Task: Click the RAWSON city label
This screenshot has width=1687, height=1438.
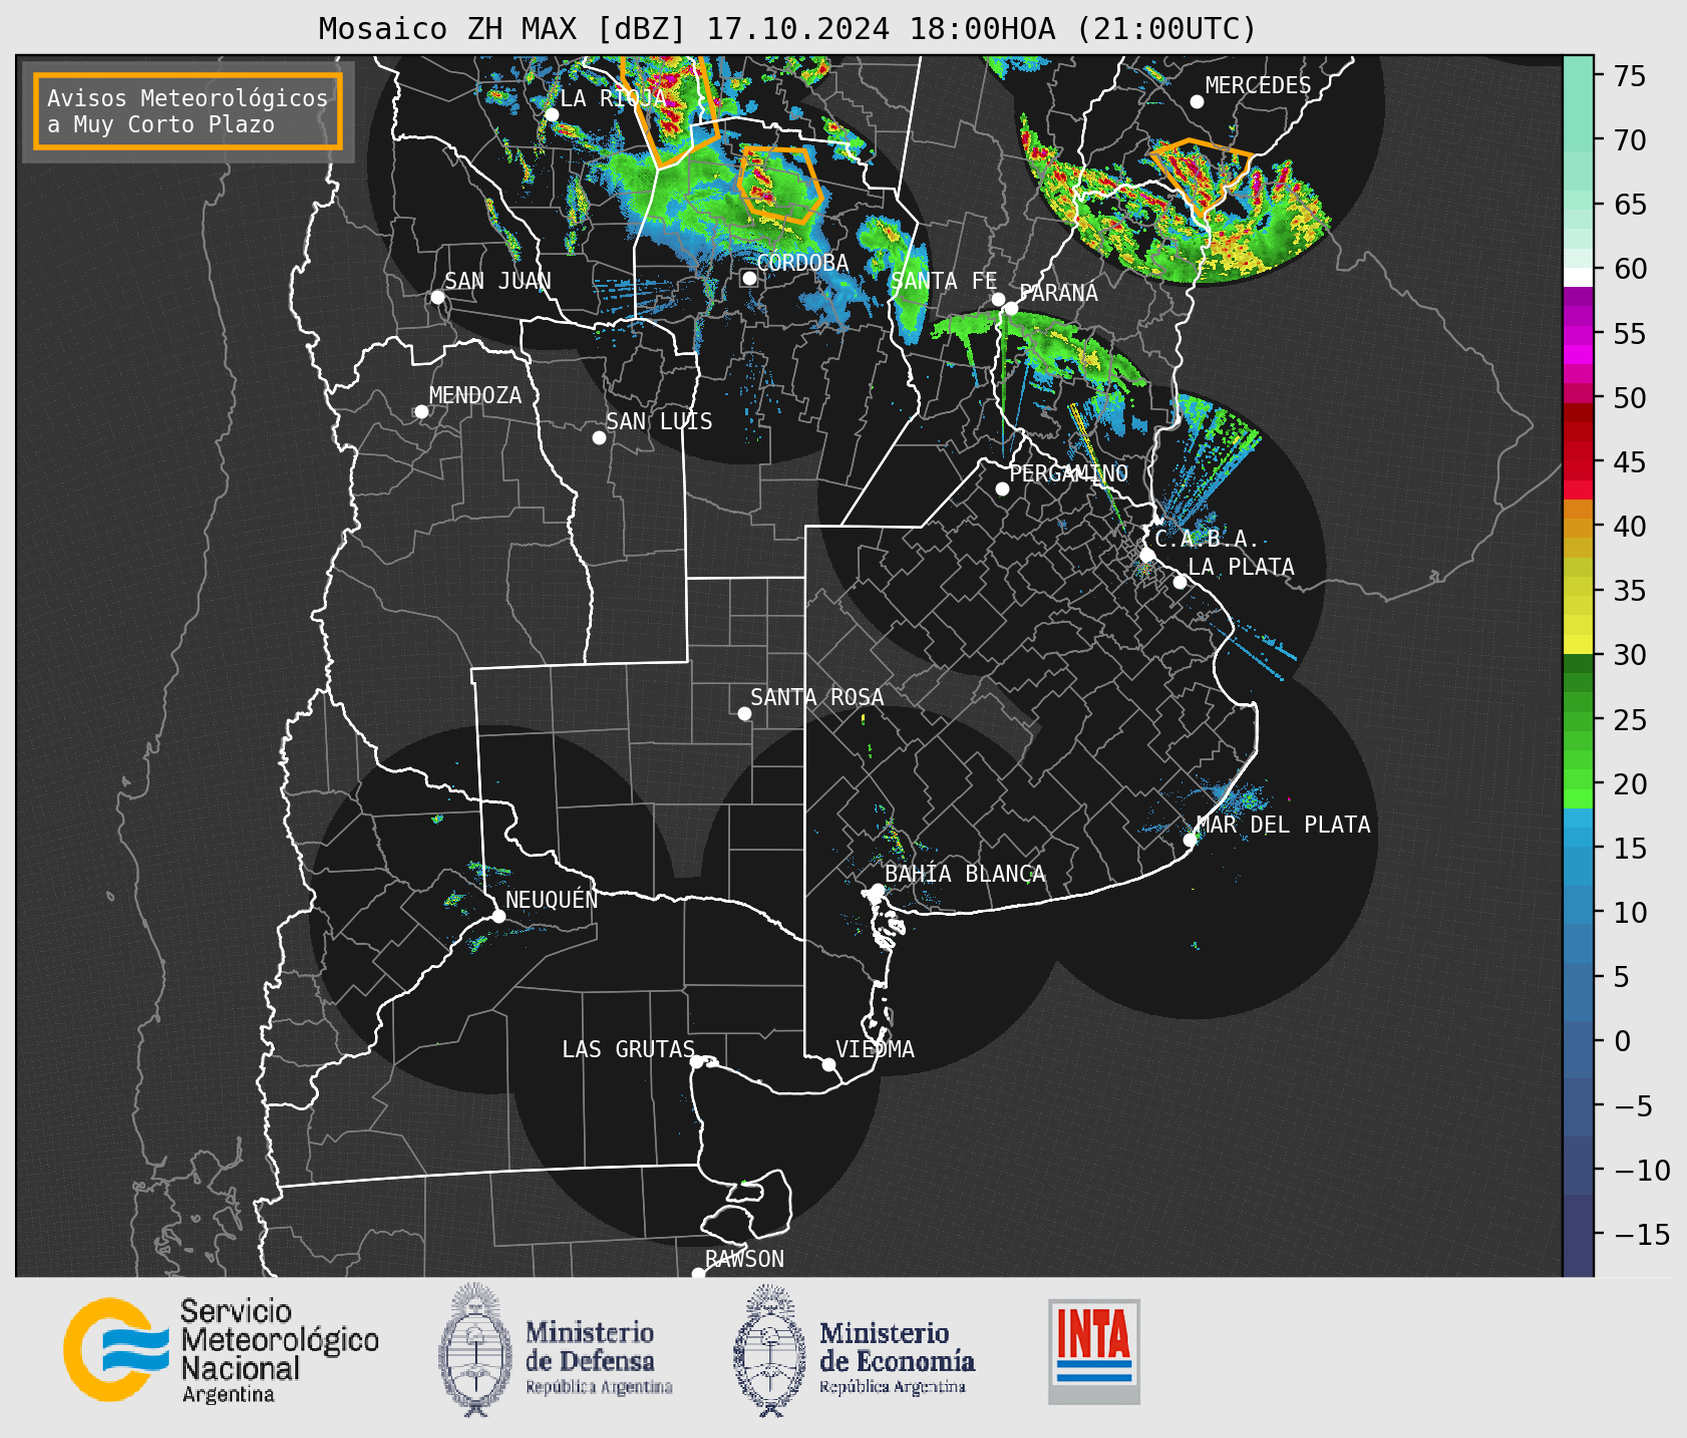Action: (744, 1259)
